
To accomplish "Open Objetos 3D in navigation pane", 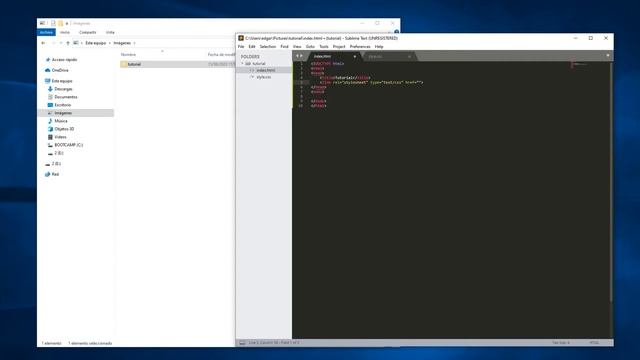I will coord(64,129).
